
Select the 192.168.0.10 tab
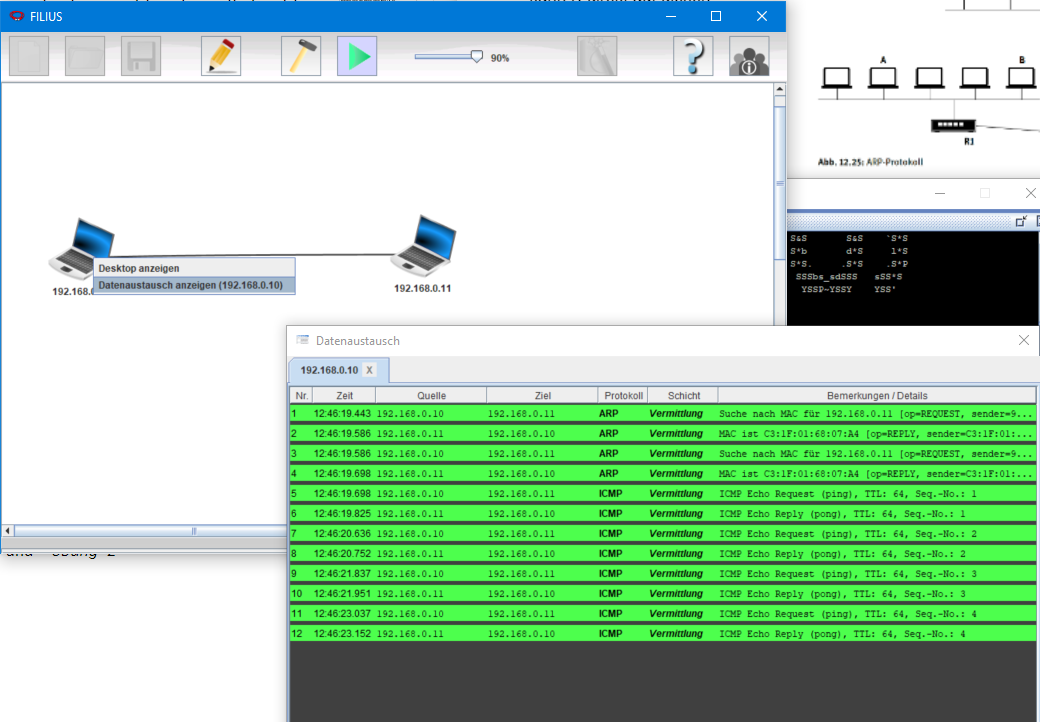tap(329, 370)
